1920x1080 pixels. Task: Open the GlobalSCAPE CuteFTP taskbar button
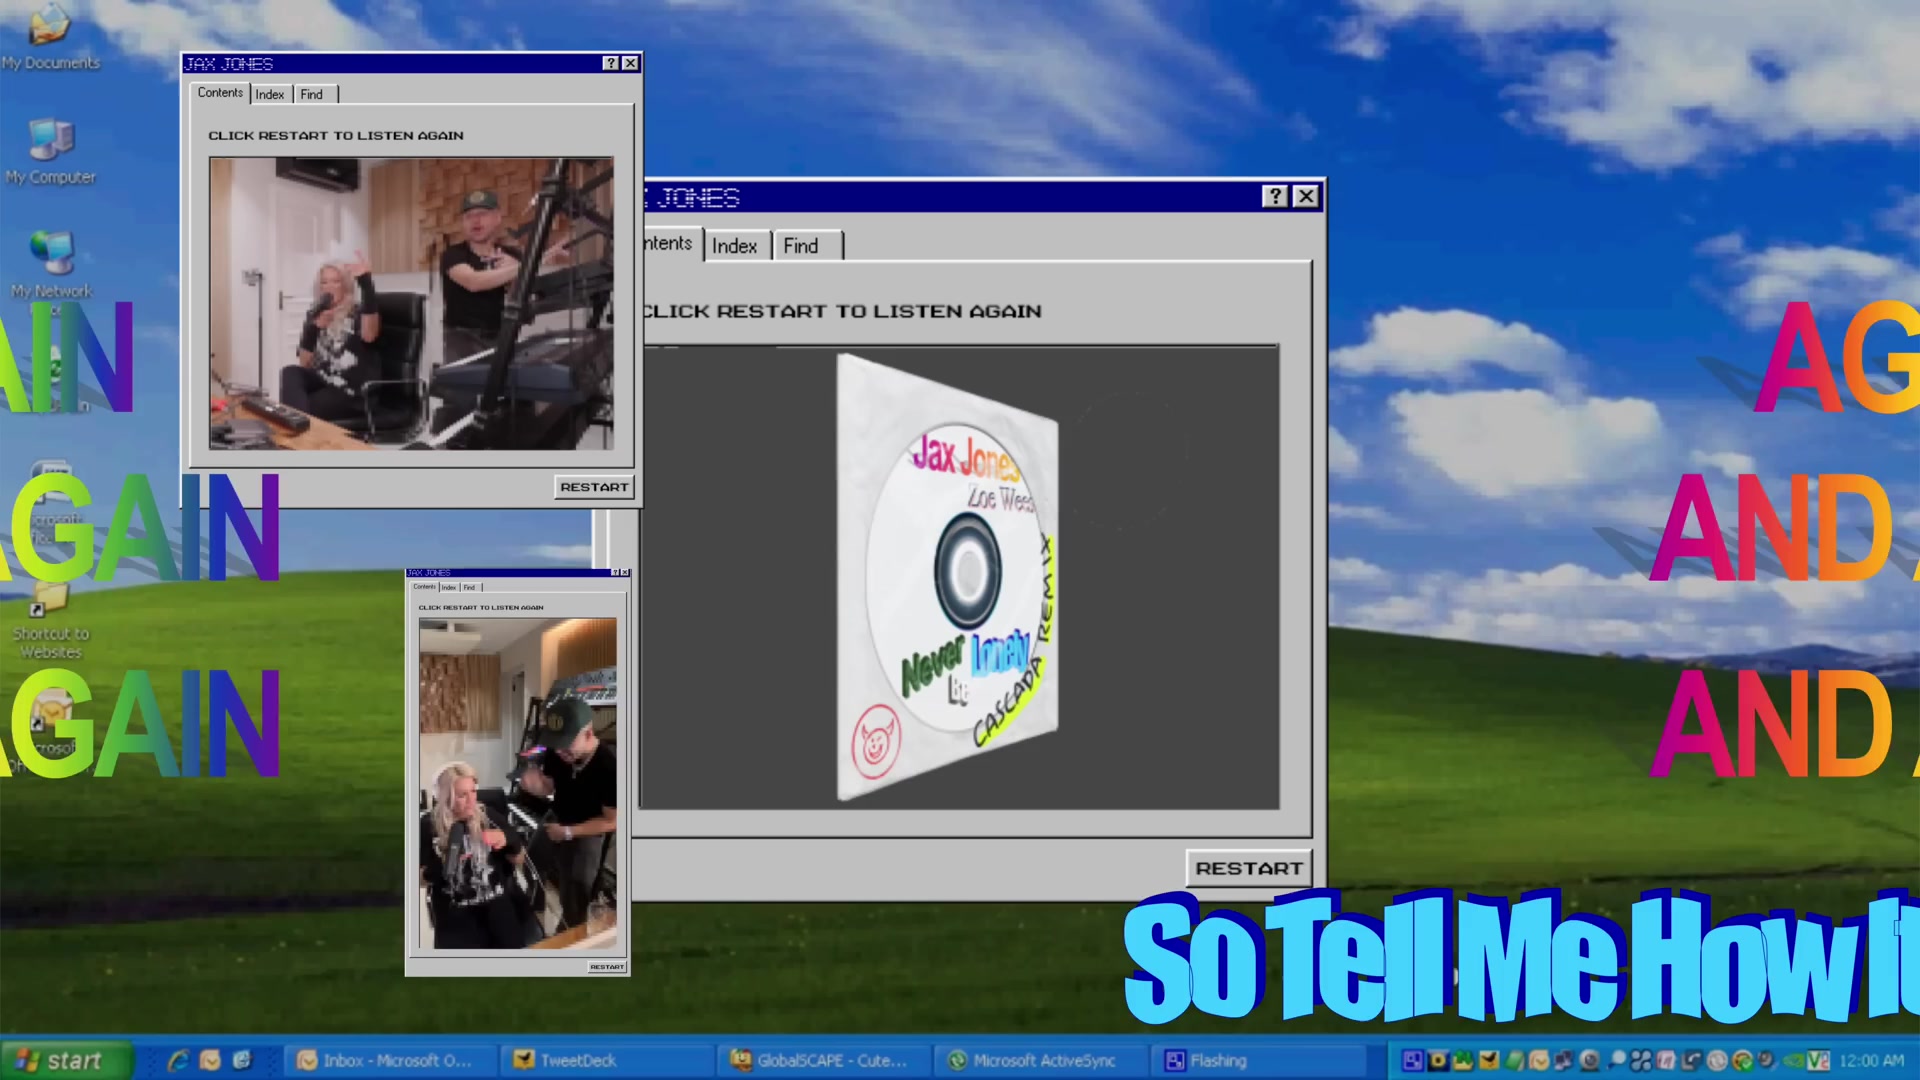(825, 1060)
